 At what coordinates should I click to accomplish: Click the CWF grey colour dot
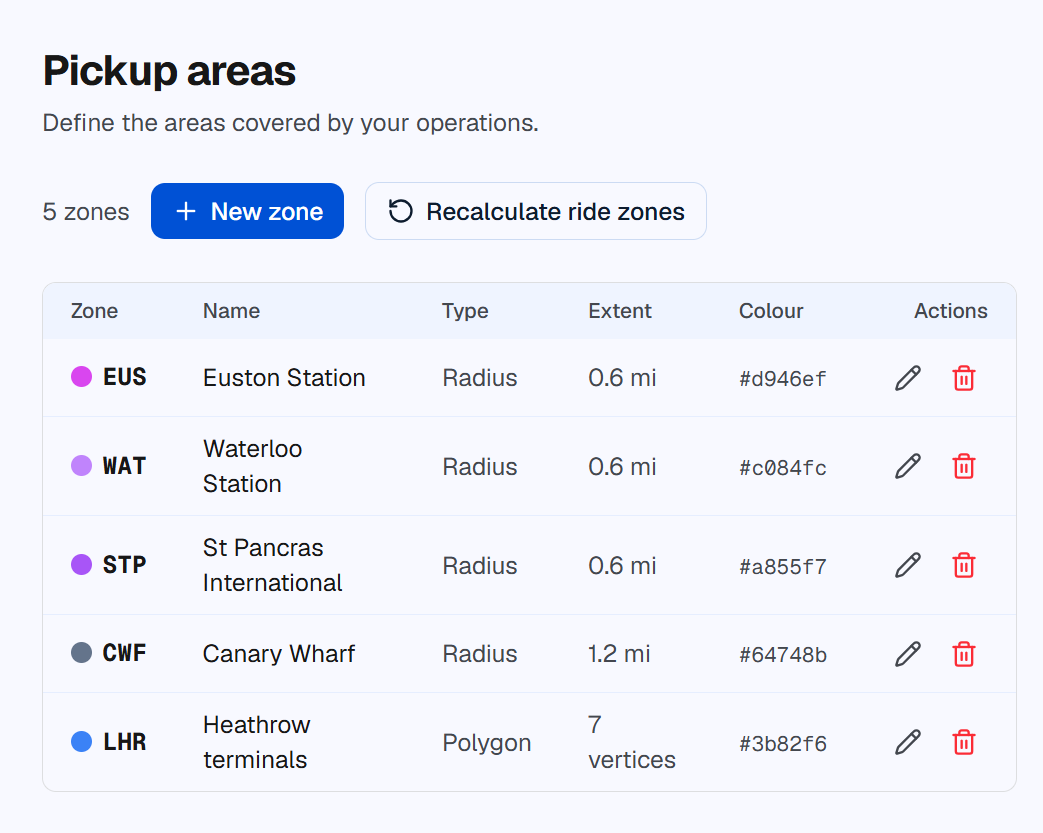tap(81, 653)
